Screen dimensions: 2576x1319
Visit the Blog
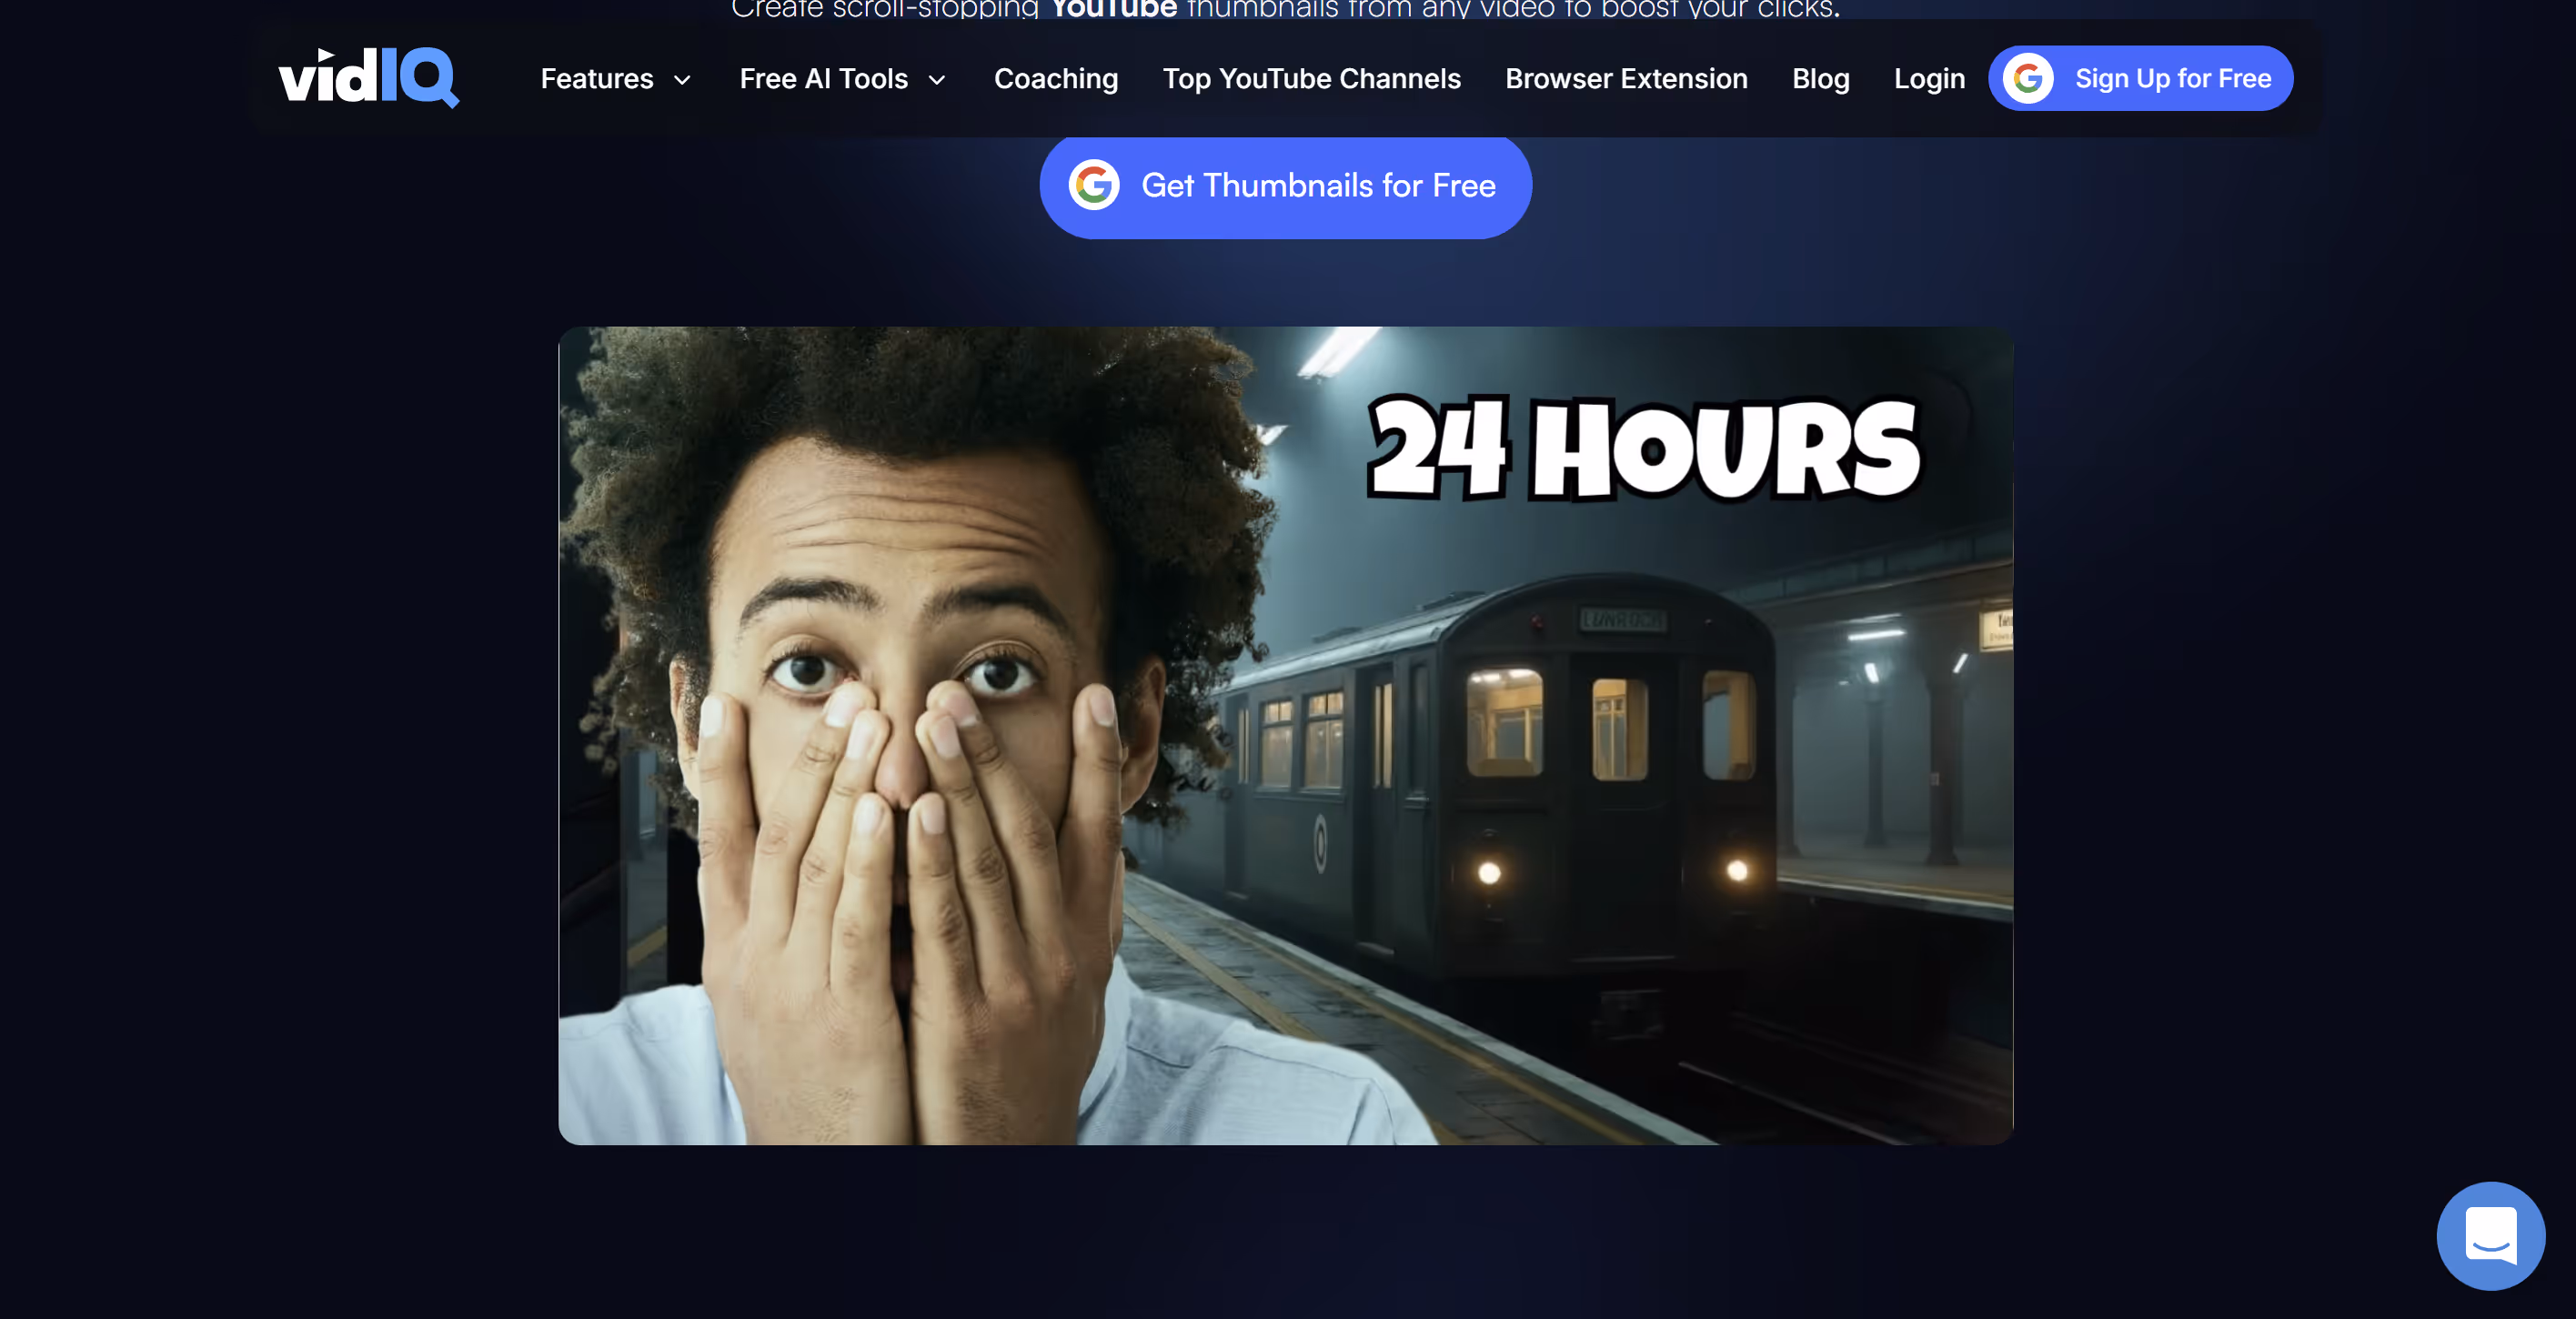point(1820,79)
